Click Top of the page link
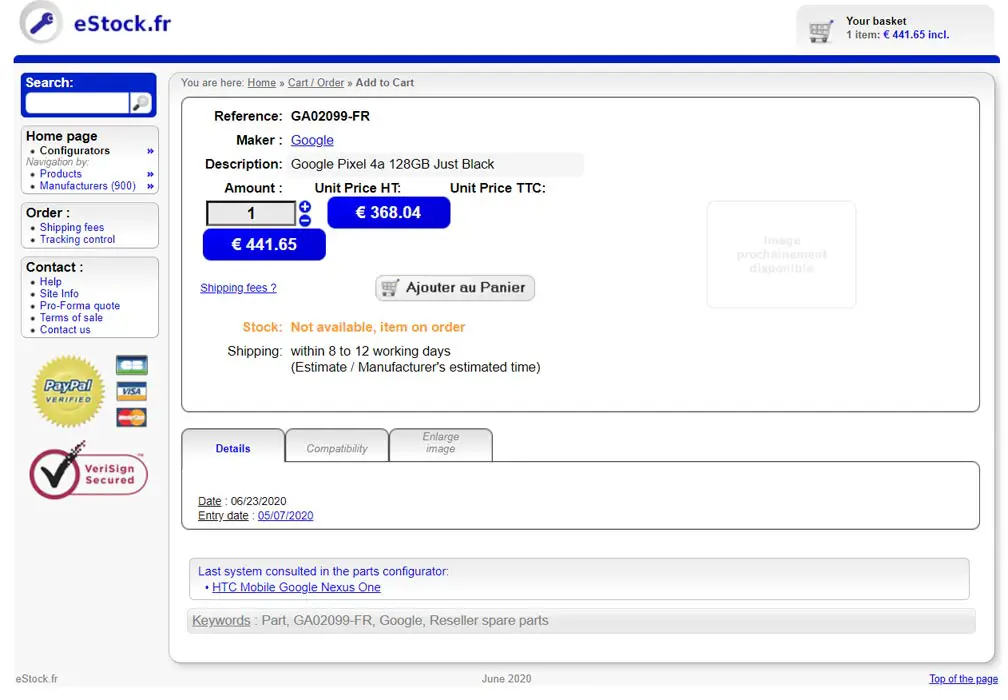The image size is (1008, 700). click(x=963, y=679)
